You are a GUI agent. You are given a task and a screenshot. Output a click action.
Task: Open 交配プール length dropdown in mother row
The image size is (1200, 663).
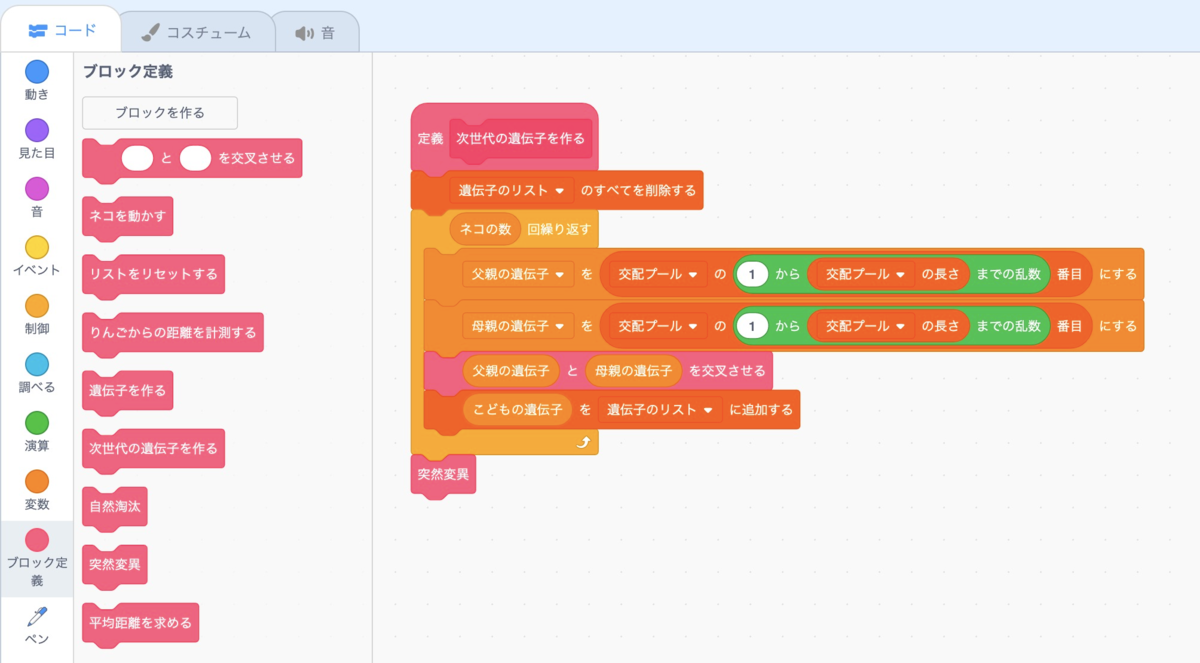click(865, 326)
